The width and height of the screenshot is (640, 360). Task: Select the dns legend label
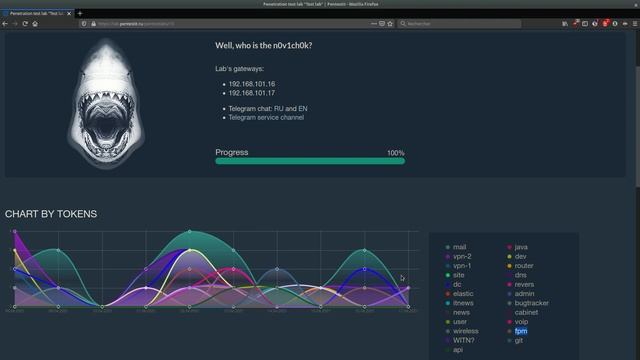click(520, 275)
